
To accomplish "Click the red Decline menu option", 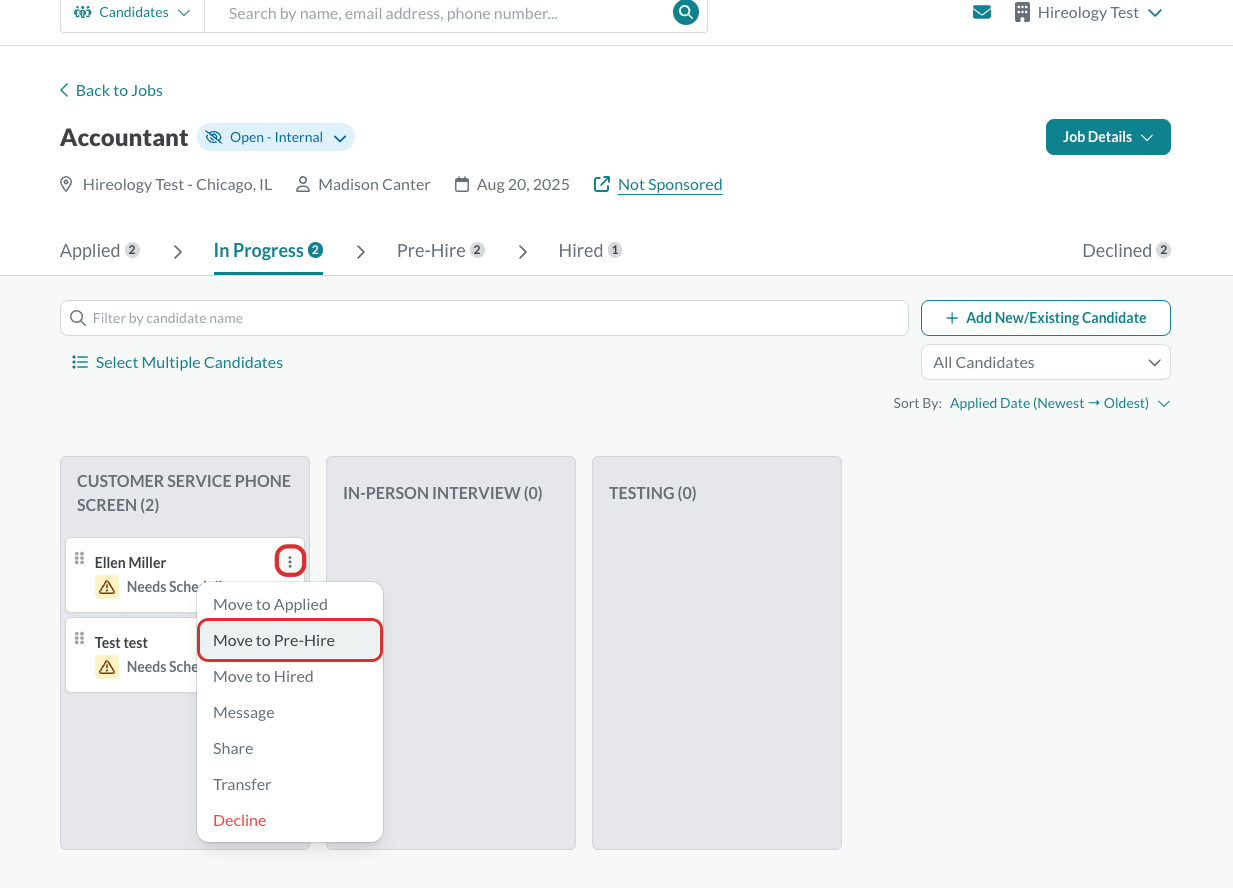I will (290, 820).
